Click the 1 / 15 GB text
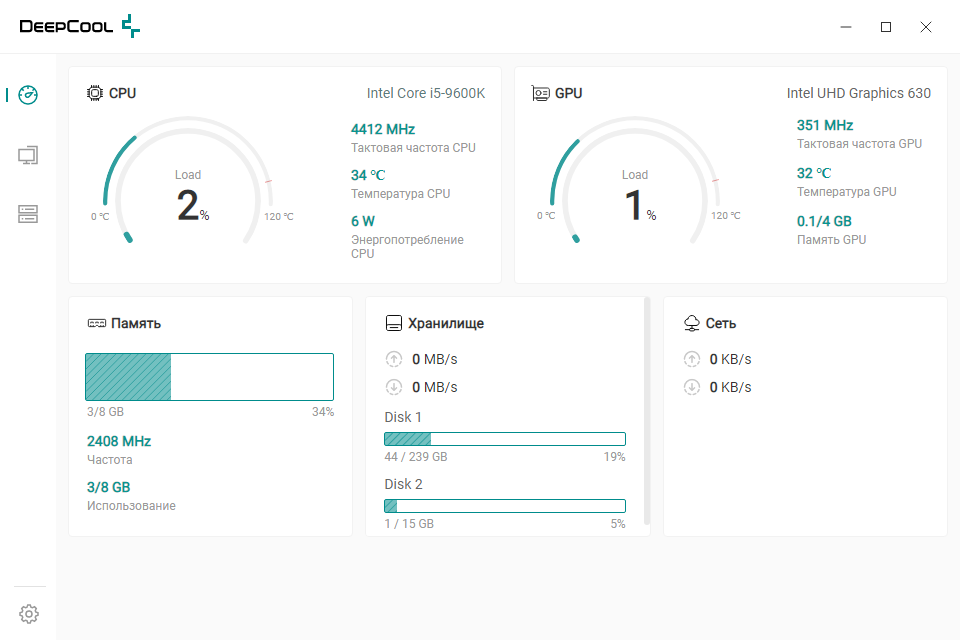This screenshot has height=640, width=960. [x=409, y=524]
